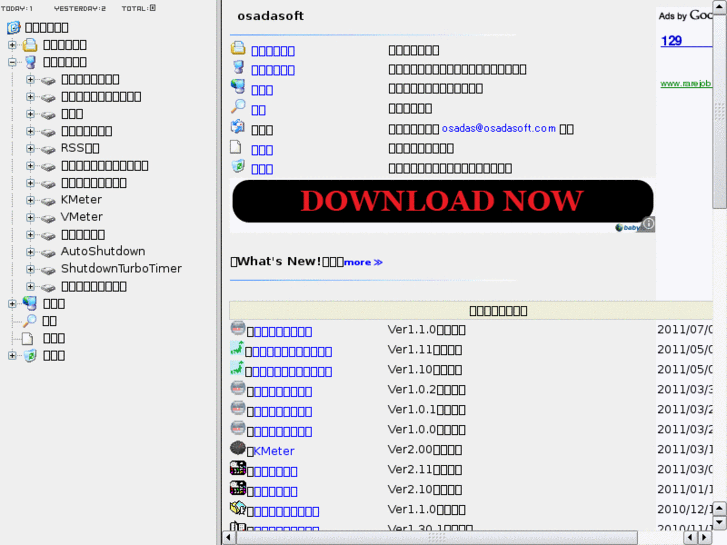The height and width of the screenshot is (545, 727).
Task: Click the drive icon beside the RSS tree item
Action: 48,149
